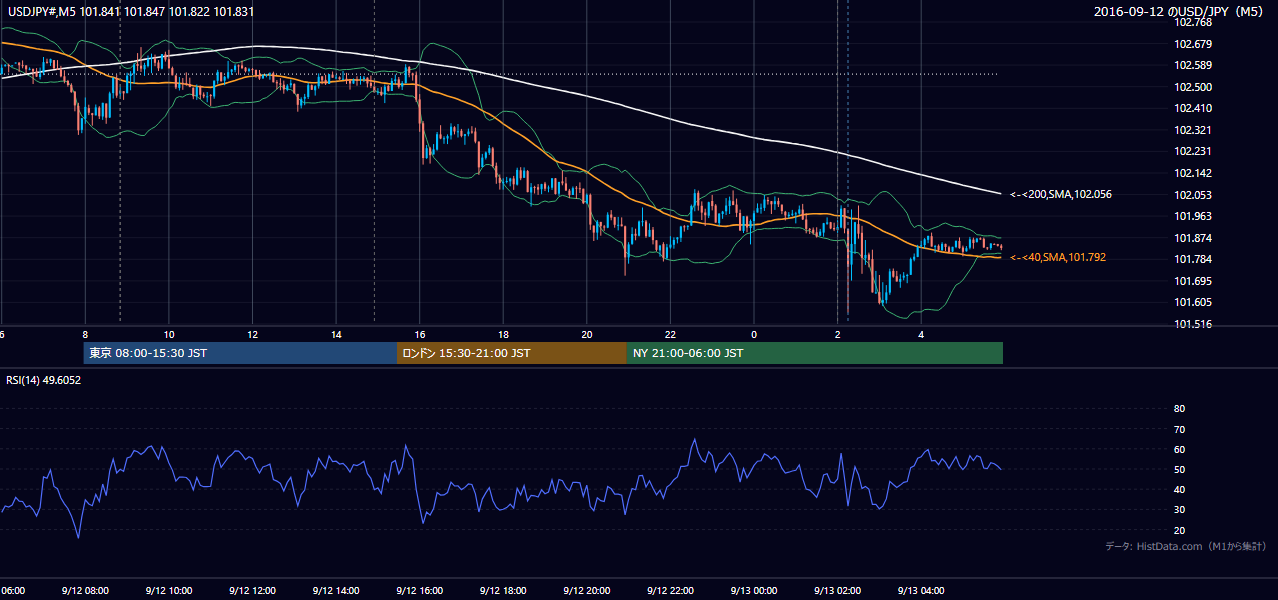Click the 101.695 price axis label

click(x=1193, y=281)
